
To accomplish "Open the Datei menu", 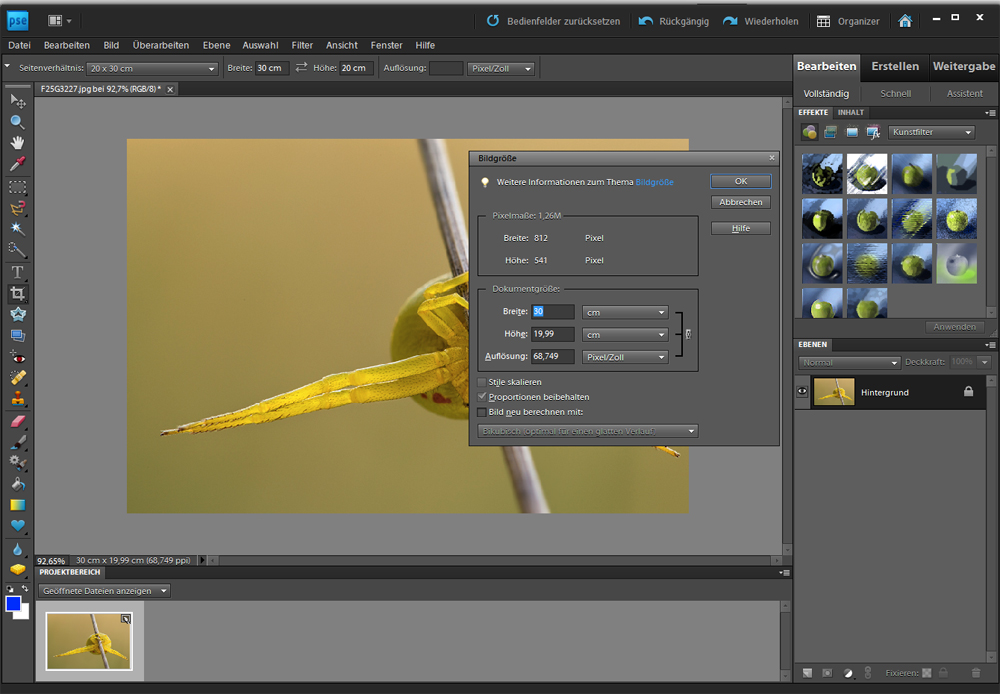I will click(19, 45).
